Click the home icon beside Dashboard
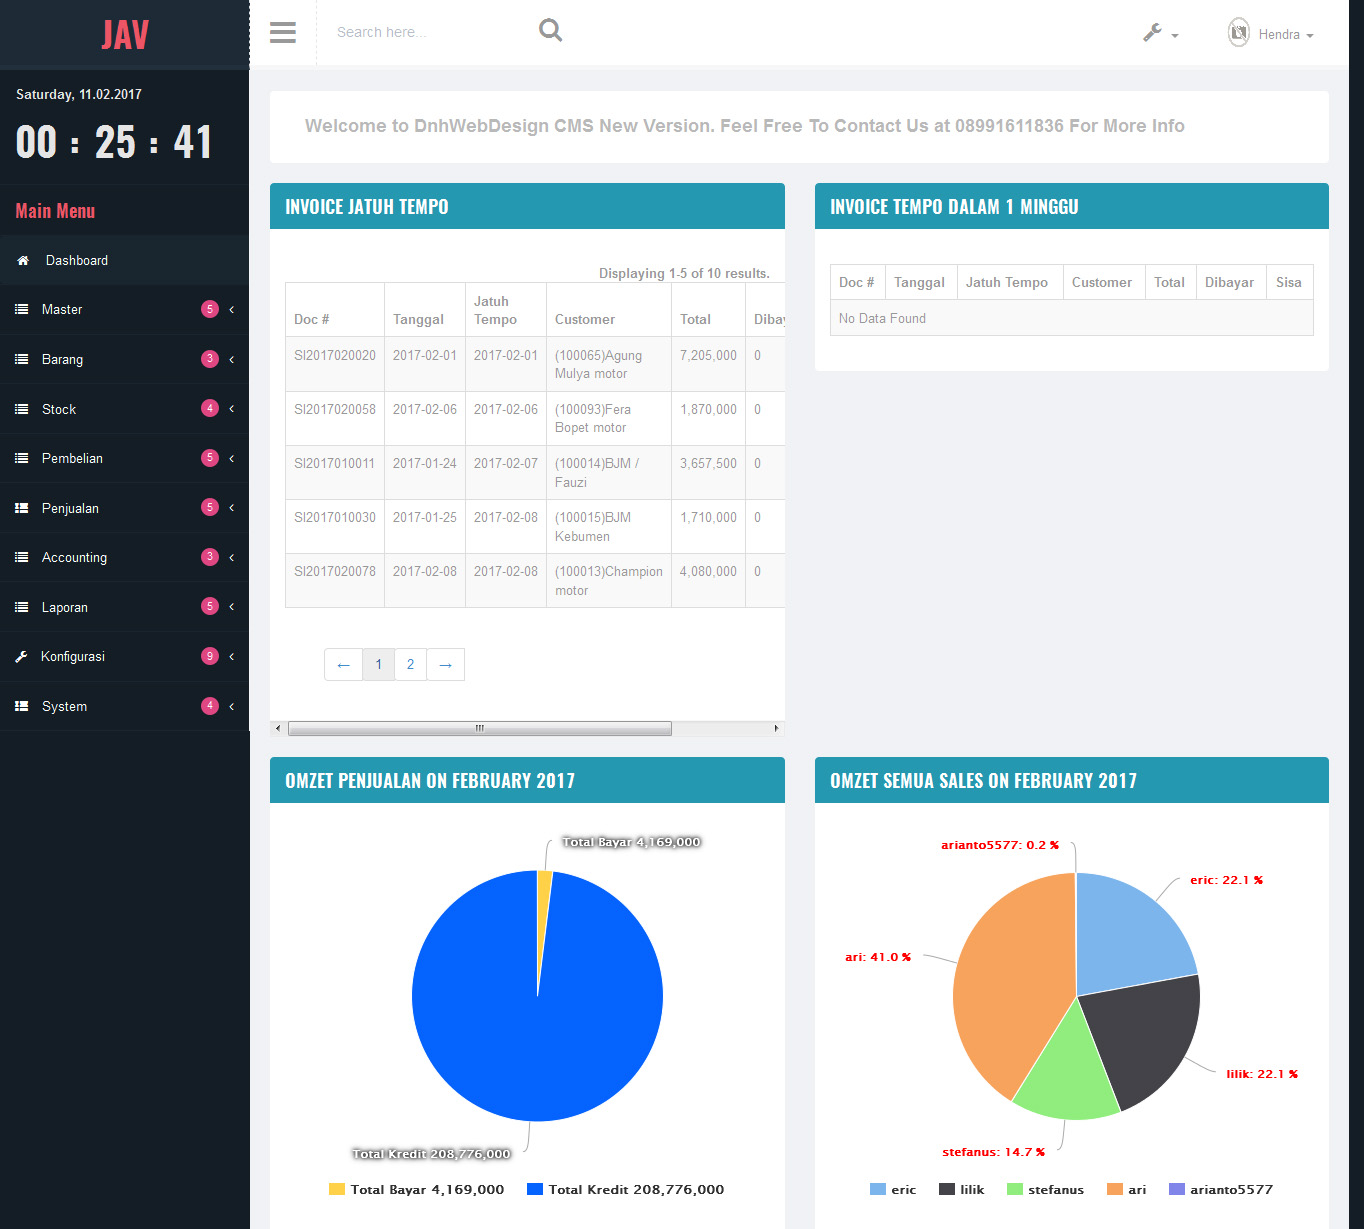 tap(23, 261)
